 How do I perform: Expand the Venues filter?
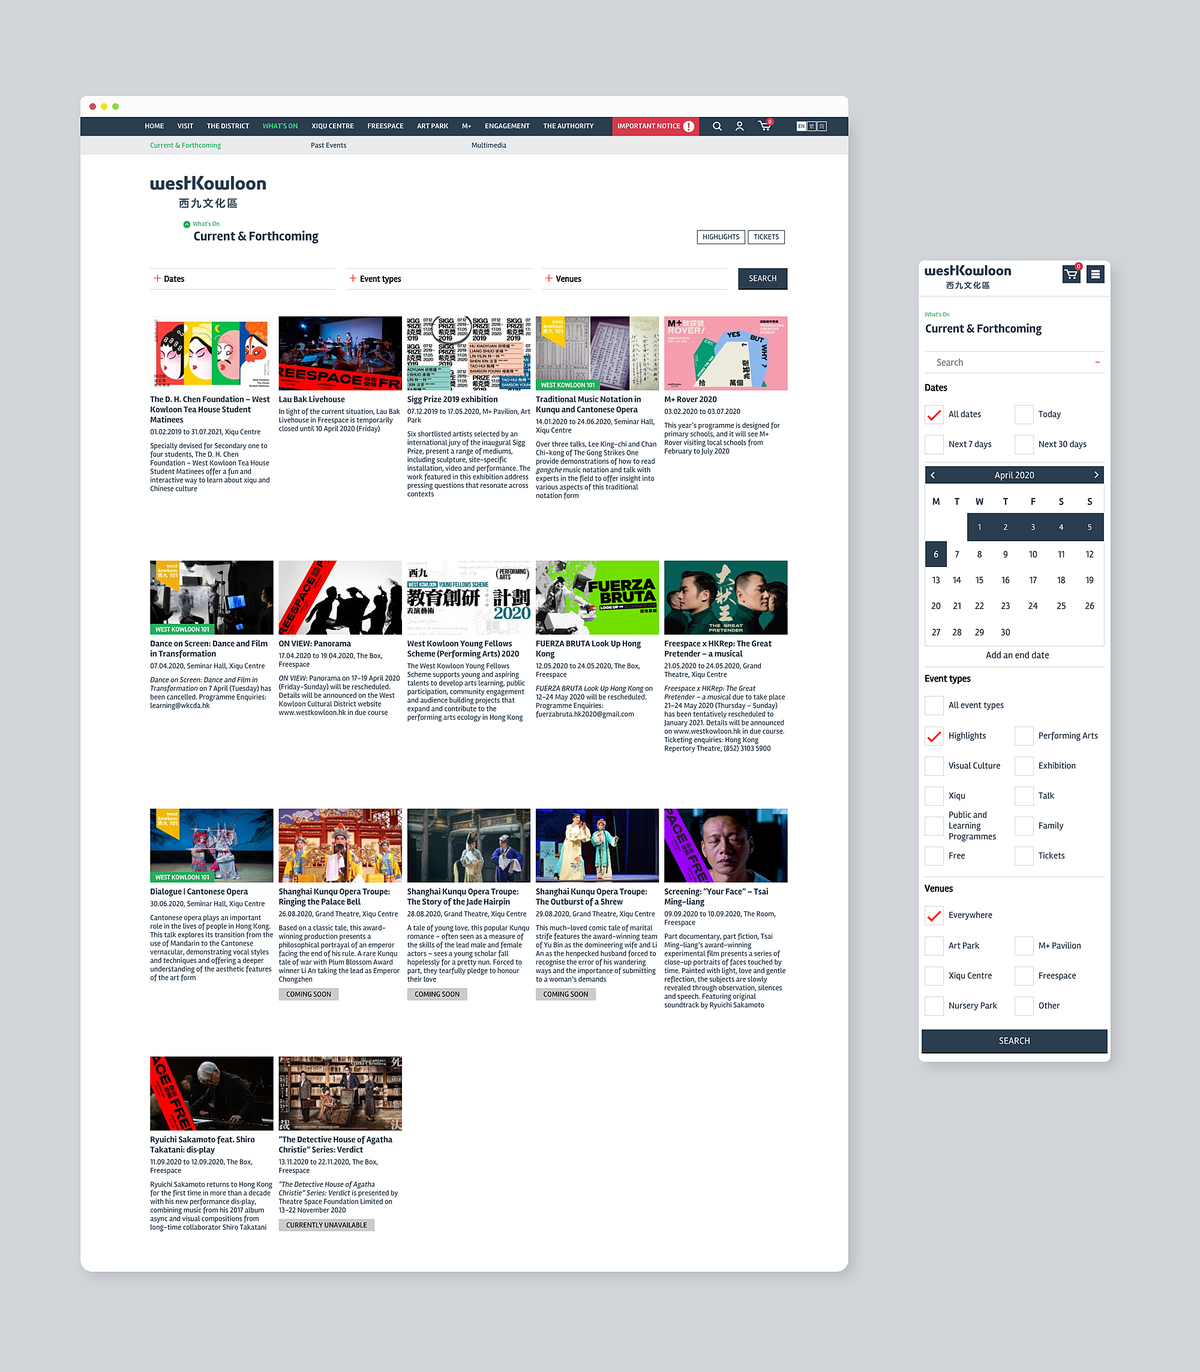pyautogui.click(x=635, y=279)
